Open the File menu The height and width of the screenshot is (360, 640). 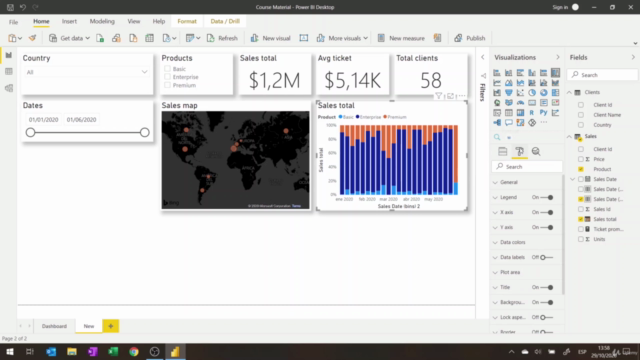point(13,22)
